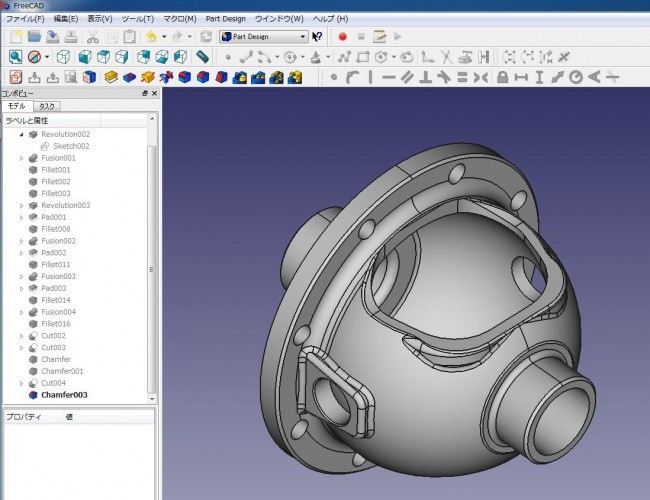
Task: Open What's This help cursor icon
Action: (318, 36)
